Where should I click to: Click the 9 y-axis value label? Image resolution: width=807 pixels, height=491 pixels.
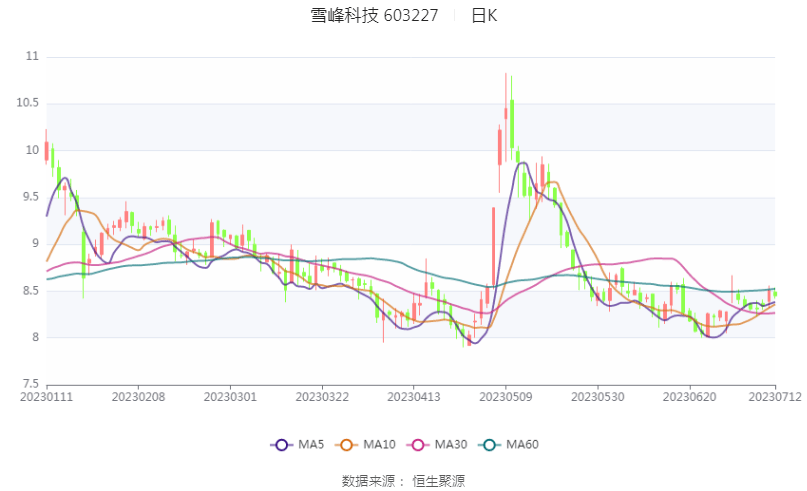(x=36, y=243)
